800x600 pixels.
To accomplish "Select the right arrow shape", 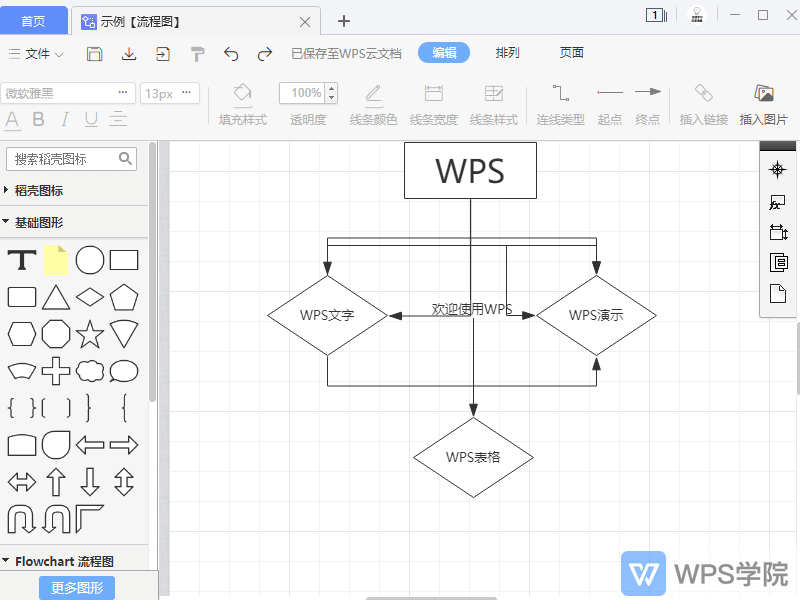I will point(124,445).
